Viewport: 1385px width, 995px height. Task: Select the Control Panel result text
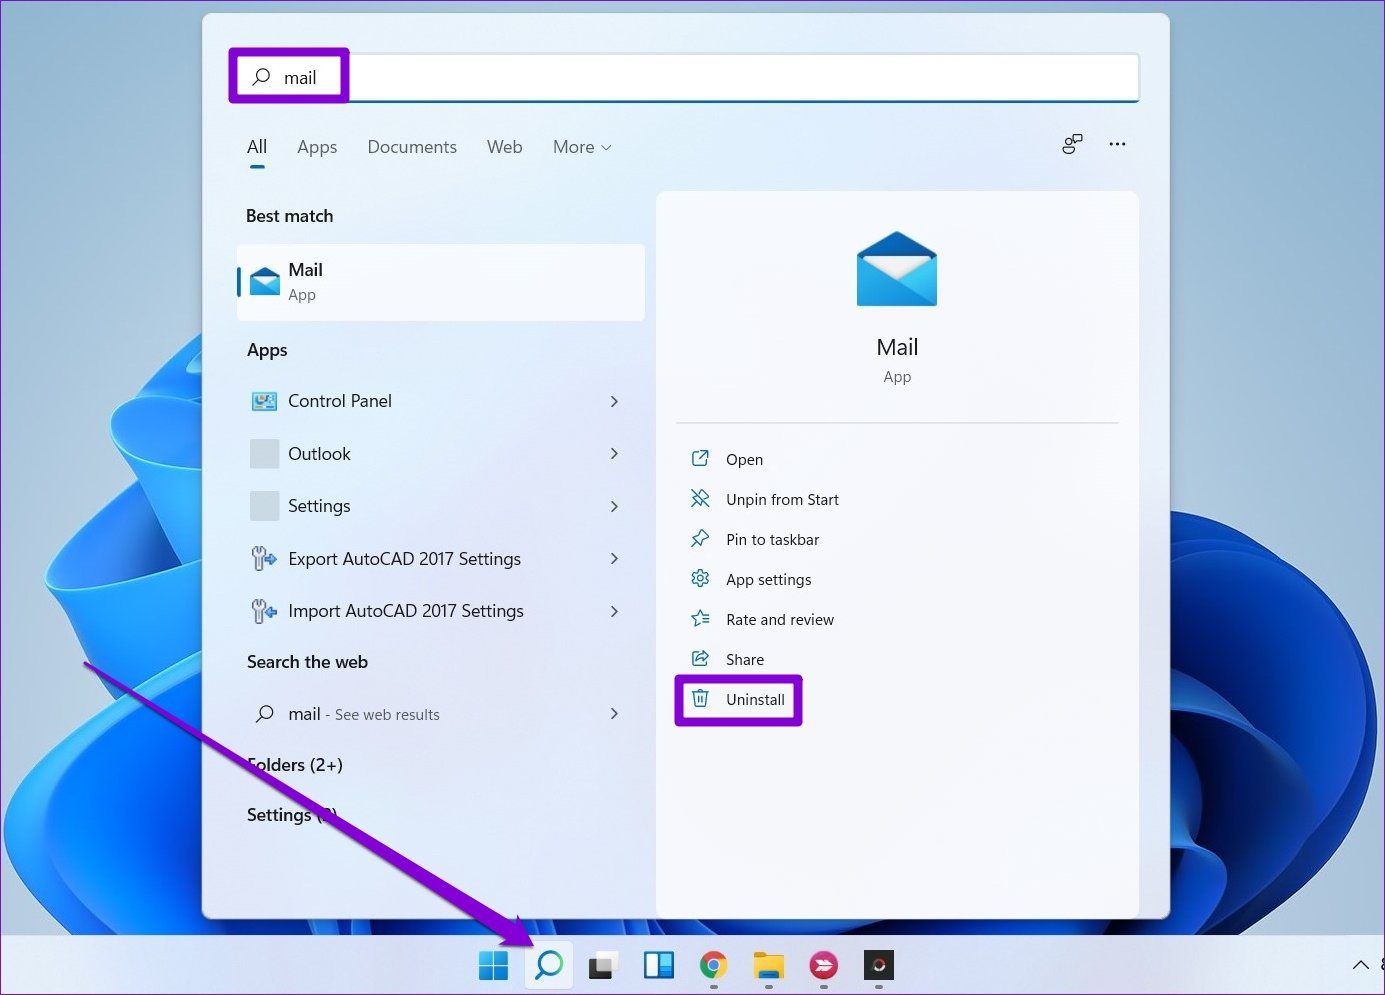340,401
